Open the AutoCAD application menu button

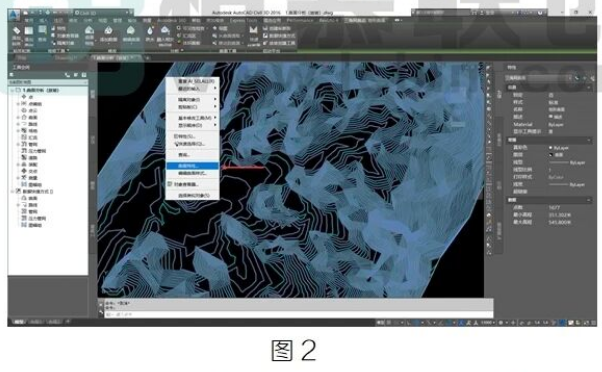pos(14,15)
